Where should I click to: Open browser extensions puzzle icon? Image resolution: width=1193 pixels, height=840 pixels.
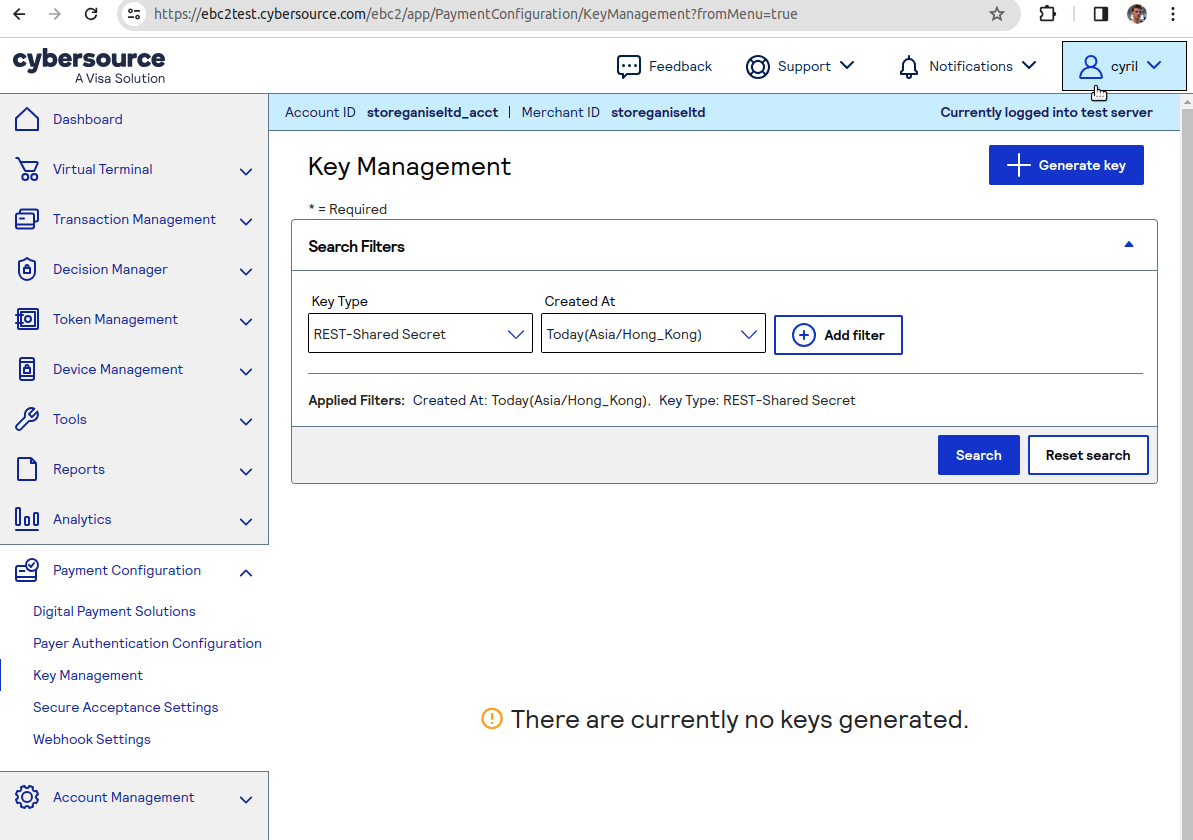pyautogui.click(x=1048, y=14)
